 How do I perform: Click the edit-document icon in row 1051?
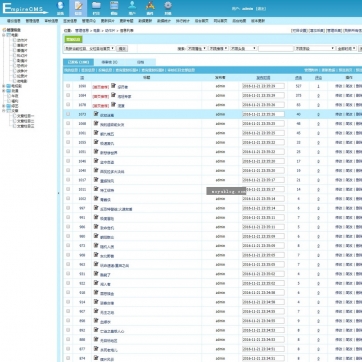pos(96,151)
